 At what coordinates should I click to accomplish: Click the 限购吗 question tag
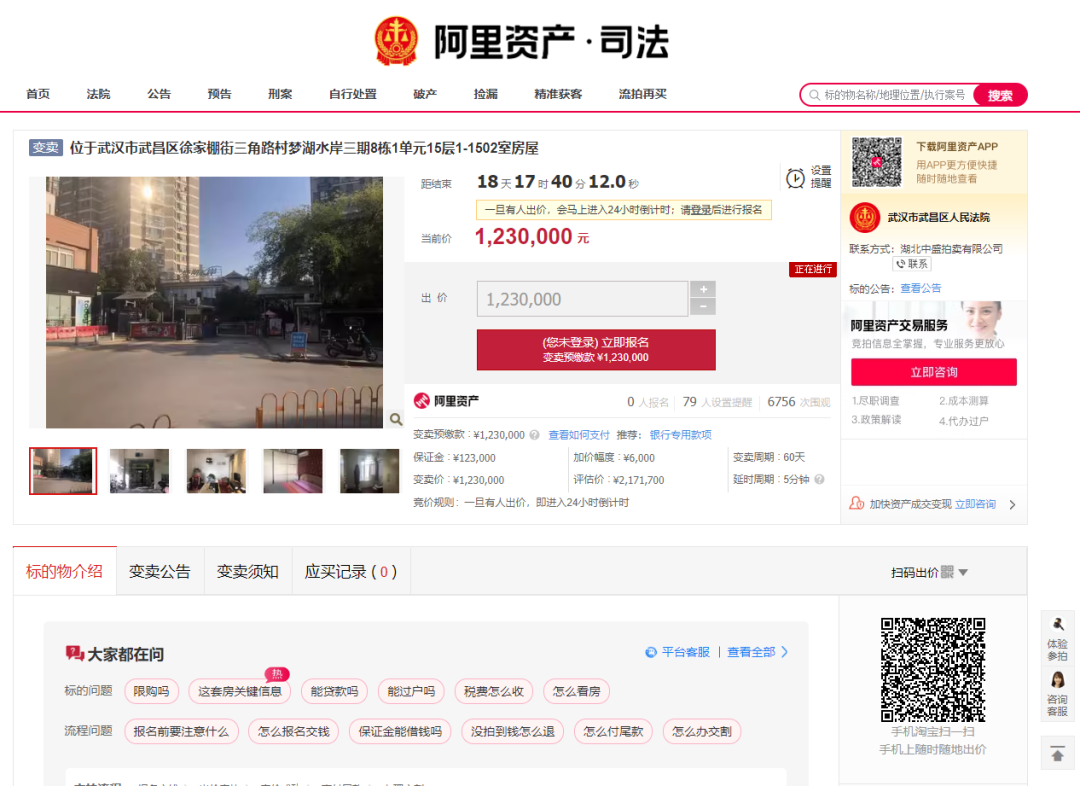[x=152, y=691]
